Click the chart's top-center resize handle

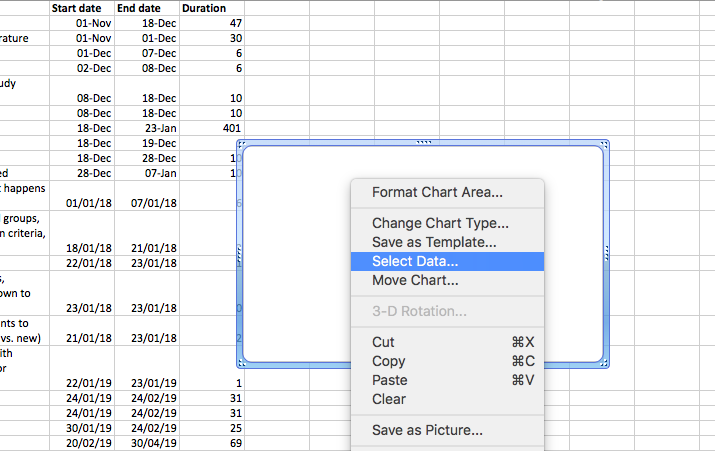click(x=422, y=142)
